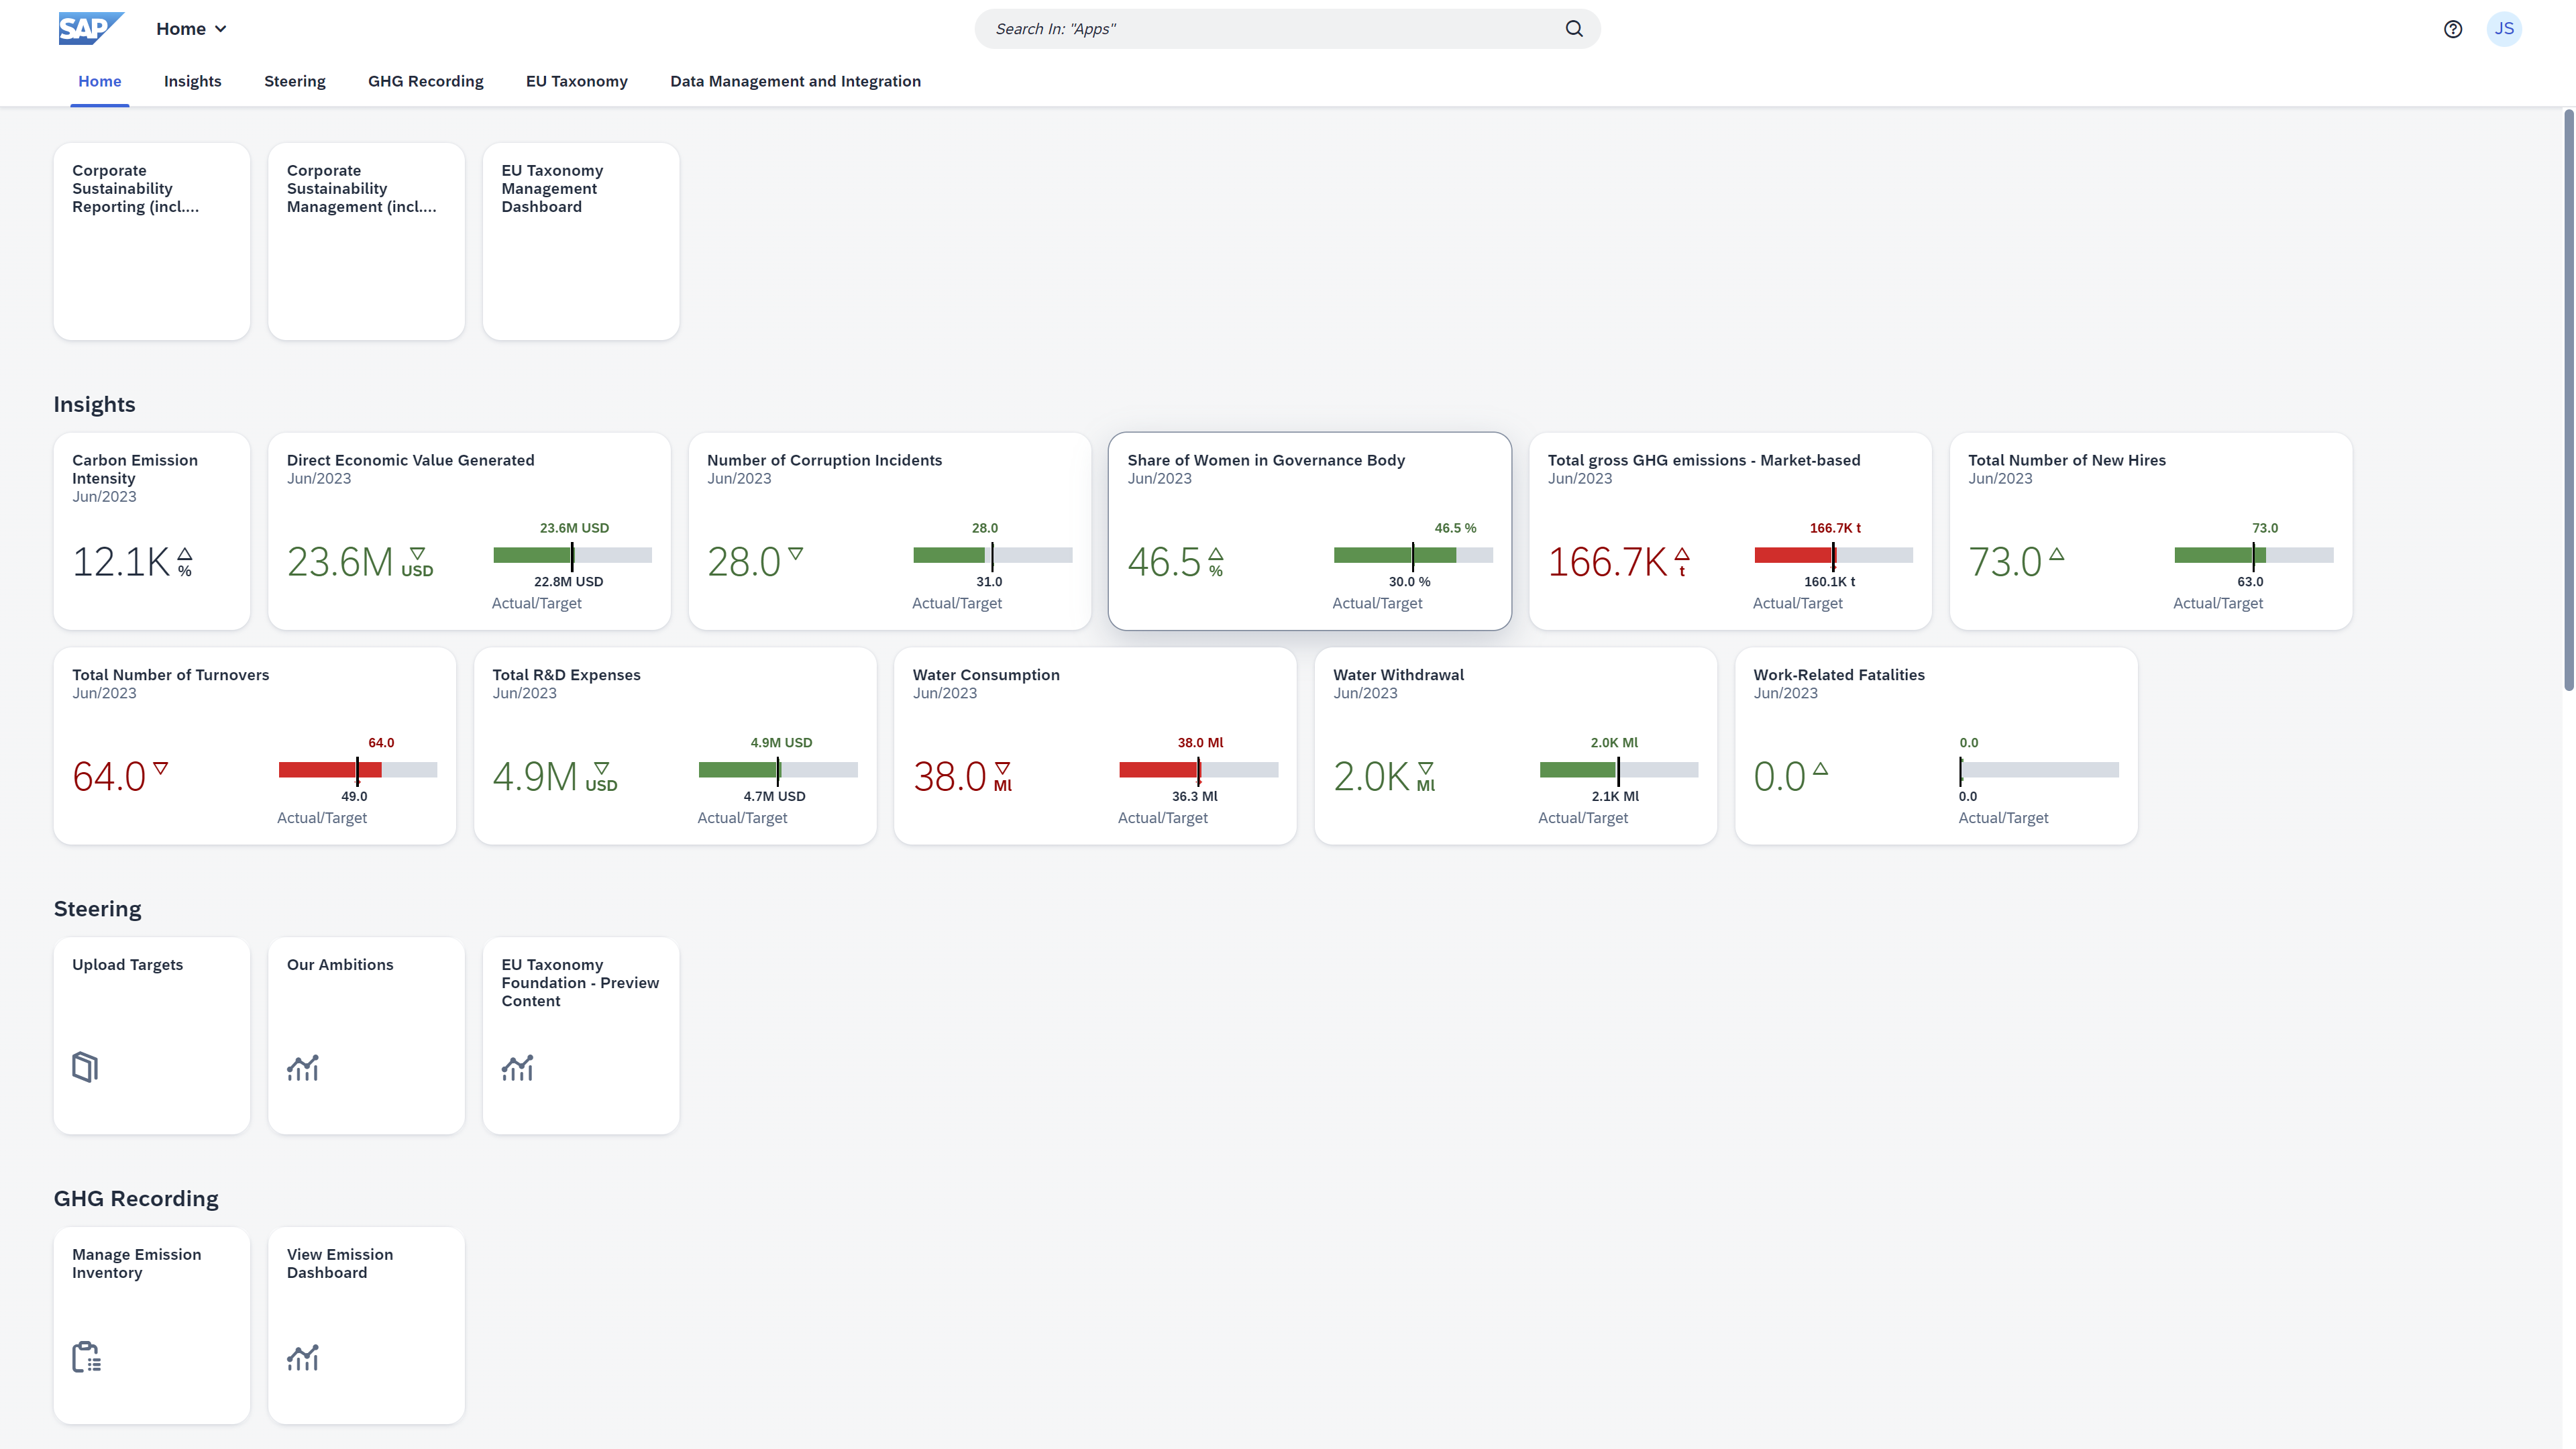
Task: Click the Water Withdrawal tile title
Action: tap(1398, 675)
